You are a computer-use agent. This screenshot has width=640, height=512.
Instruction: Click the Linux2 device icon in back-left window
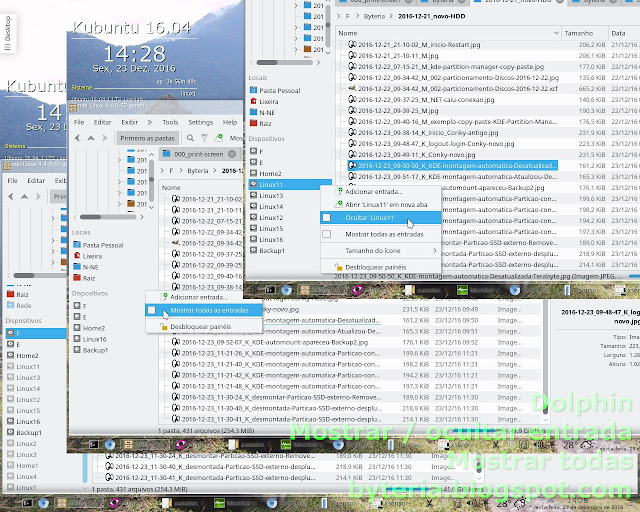coord(11,443)
